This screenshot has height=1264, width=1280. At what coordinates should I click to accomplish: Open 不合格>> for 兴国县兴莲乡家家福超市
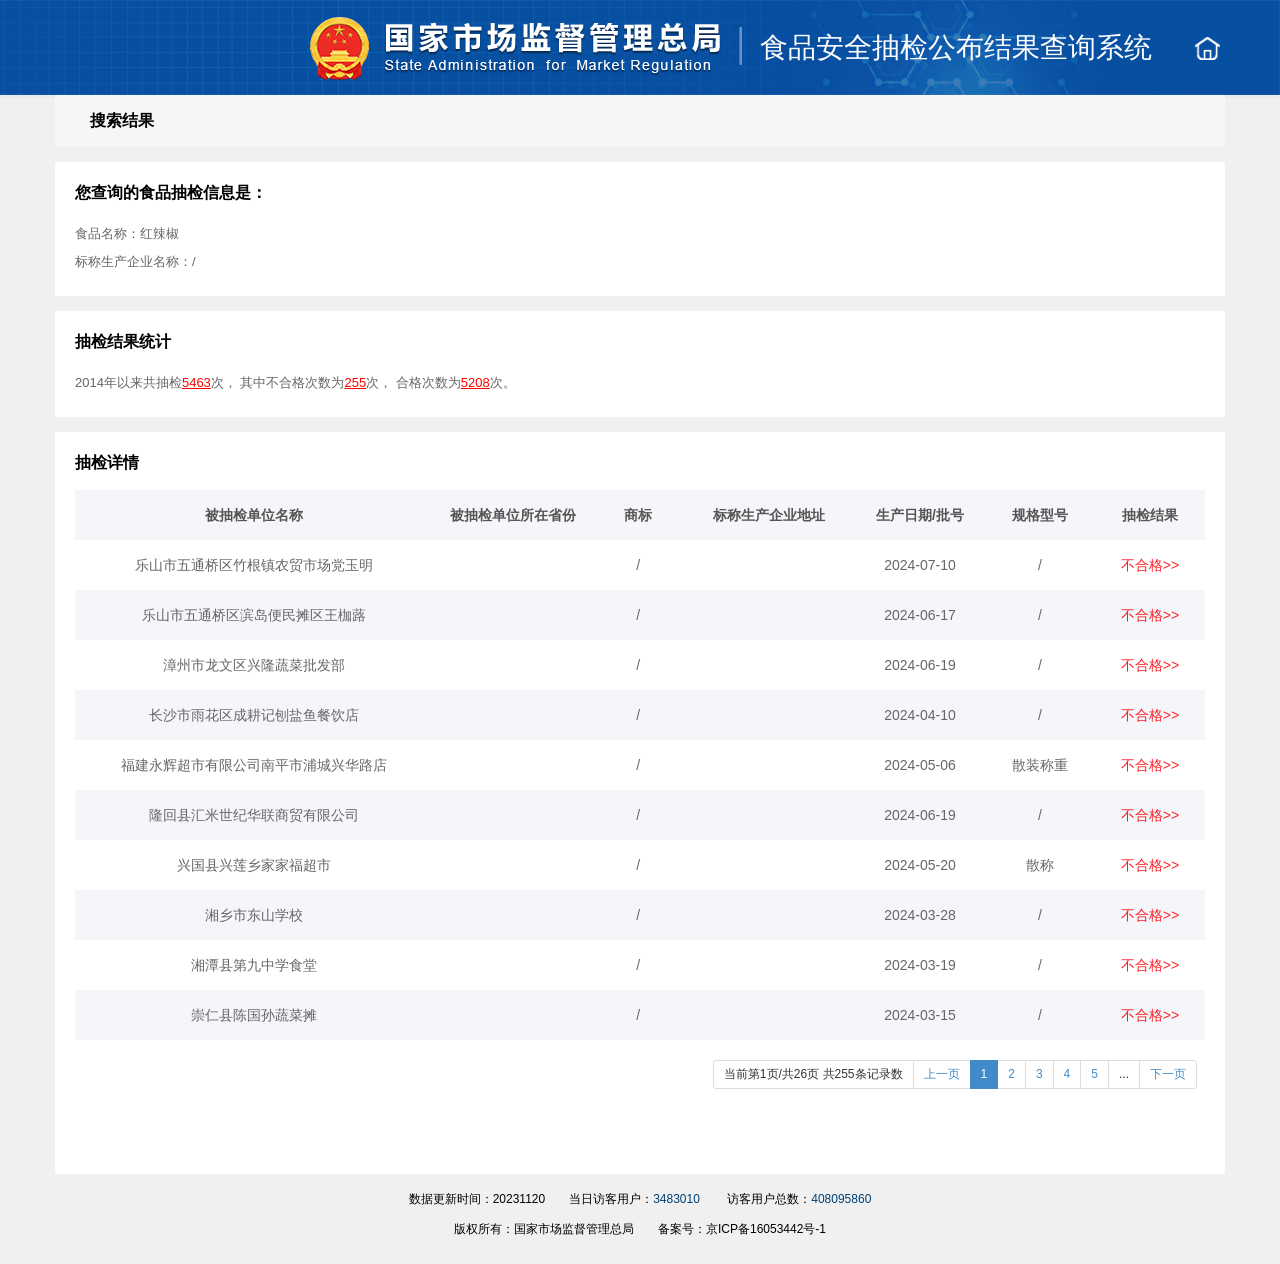coord(1150,866)
